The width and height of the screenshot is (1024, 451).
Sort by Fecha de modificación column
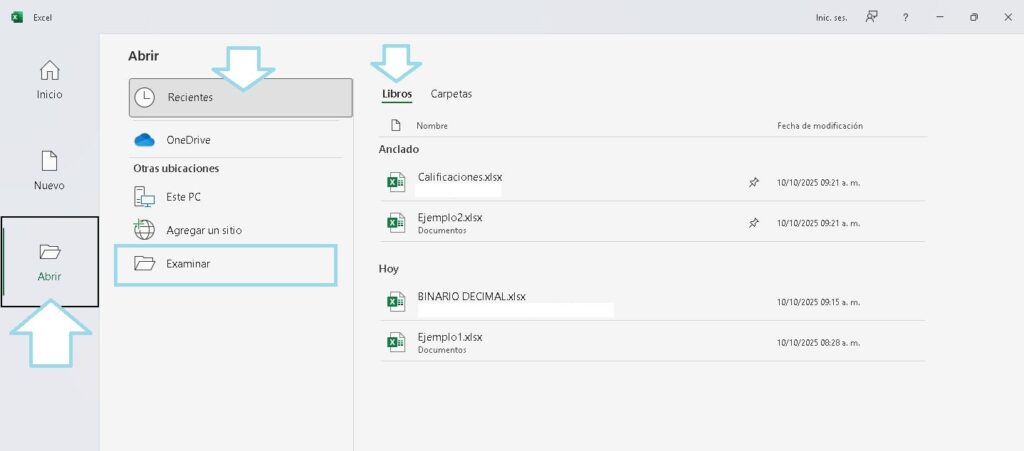tap(819, 126)
